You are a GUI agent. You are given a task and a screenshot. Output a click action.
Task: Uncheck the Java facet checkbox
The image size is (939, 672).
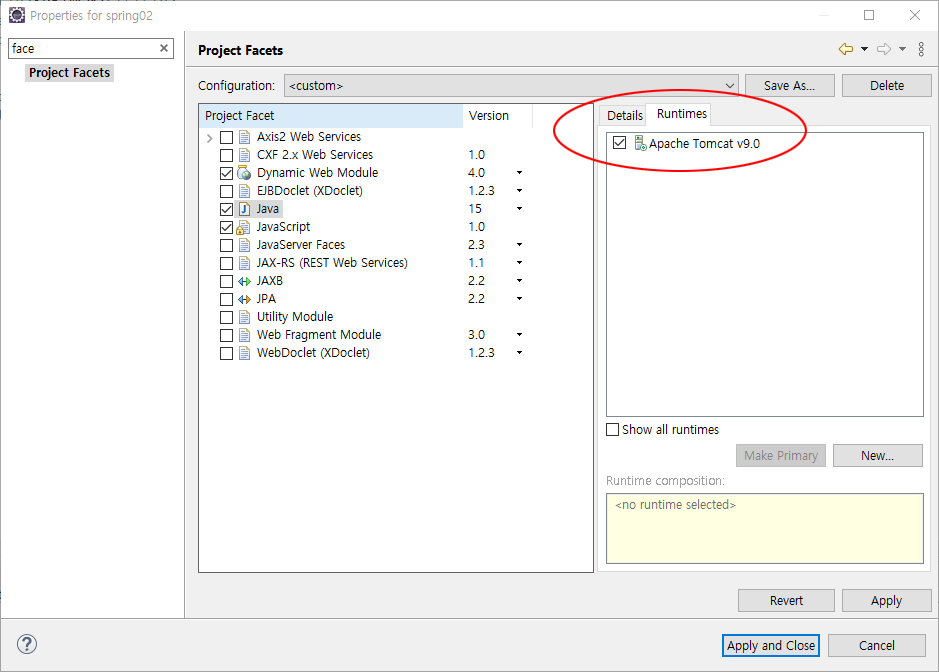tap(226, 209)
